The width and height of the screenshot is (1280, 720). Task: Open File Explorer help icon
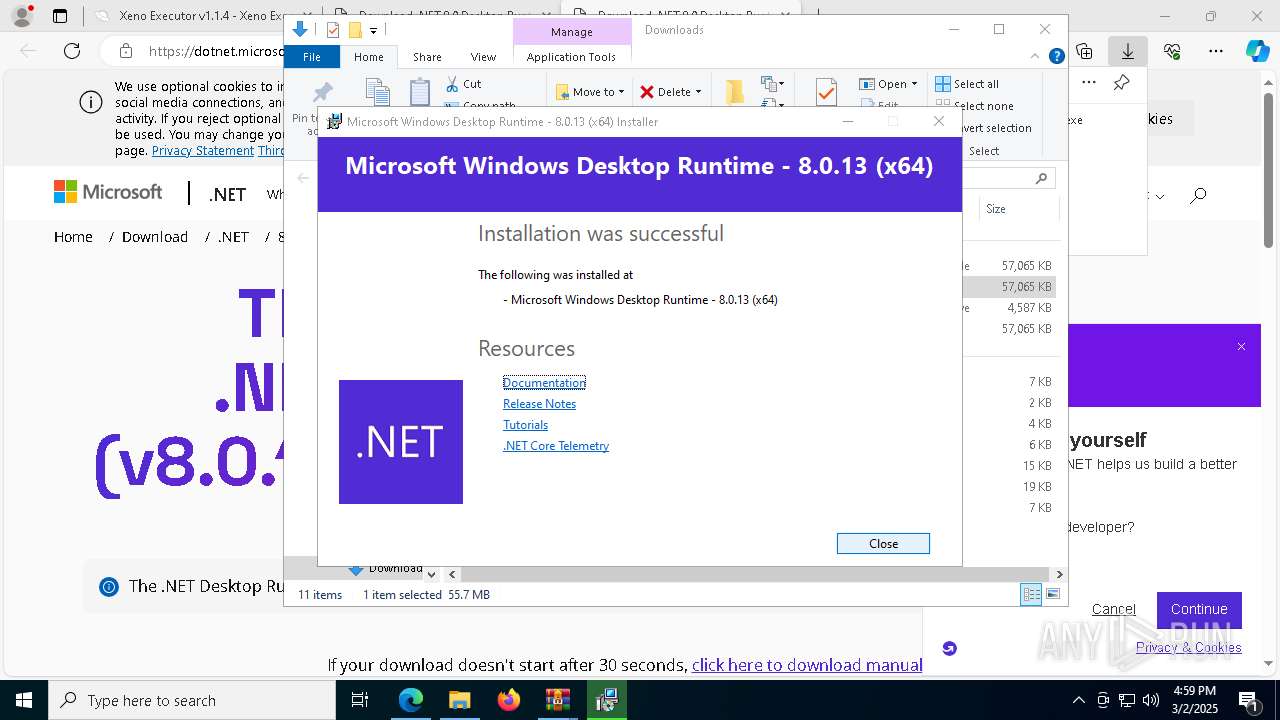coord(1056,57)
